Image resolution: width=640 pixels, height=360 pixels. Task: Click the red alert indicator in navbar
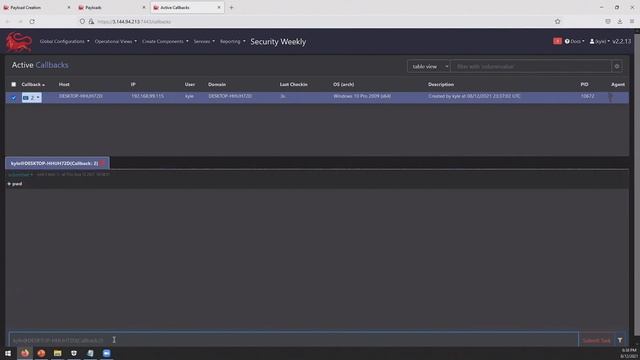coord(557,41)
